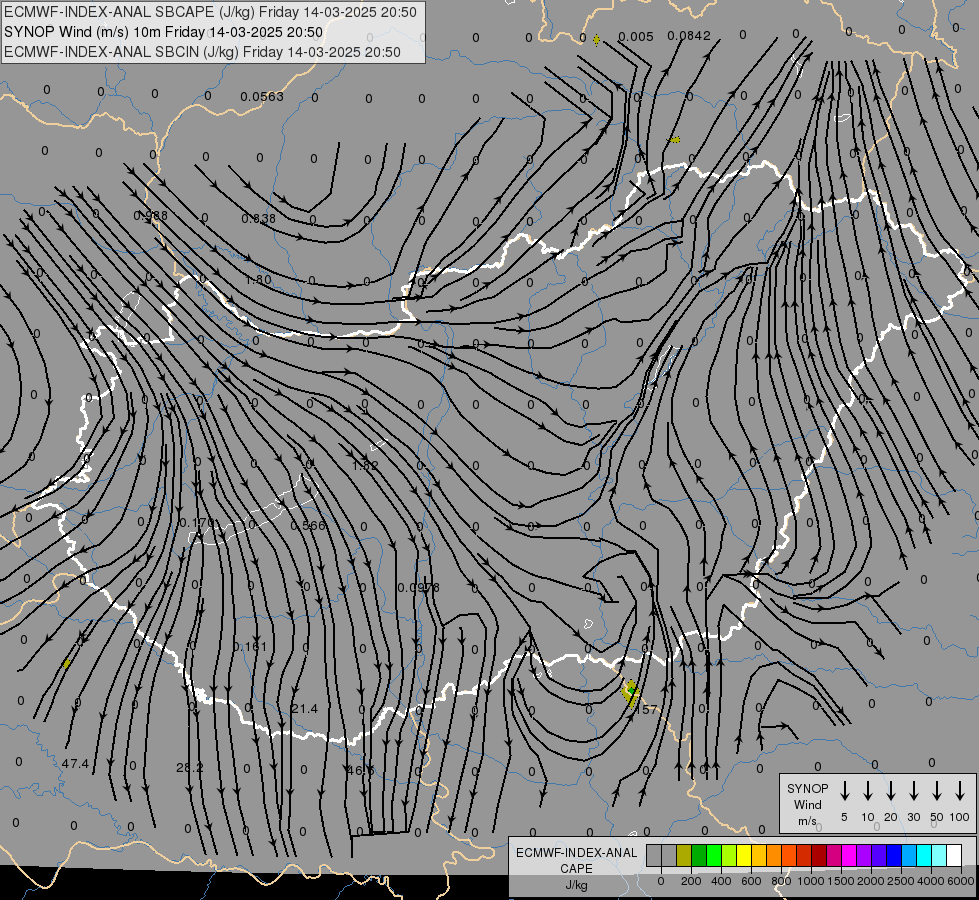Click the 200 tick label on CAPE scale

click(691, 881)
